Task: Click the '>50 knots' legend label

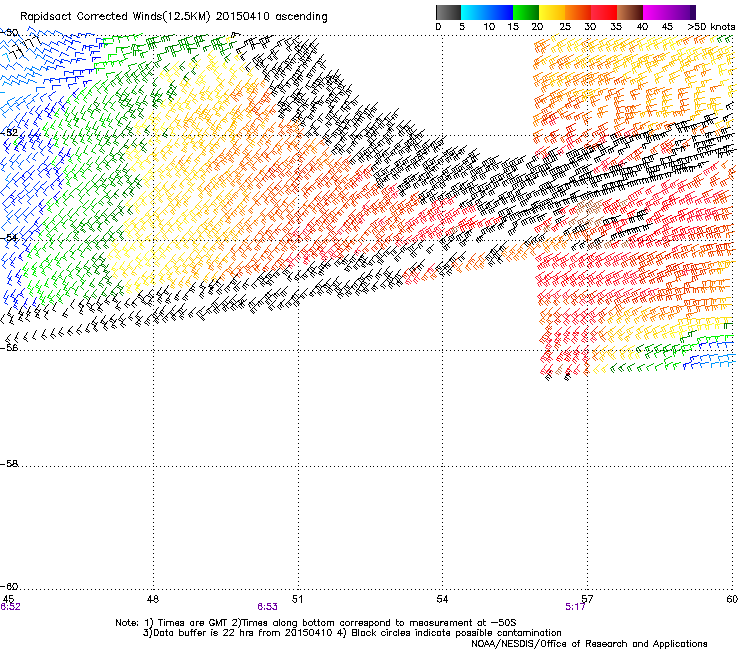Action: point(711,27)
